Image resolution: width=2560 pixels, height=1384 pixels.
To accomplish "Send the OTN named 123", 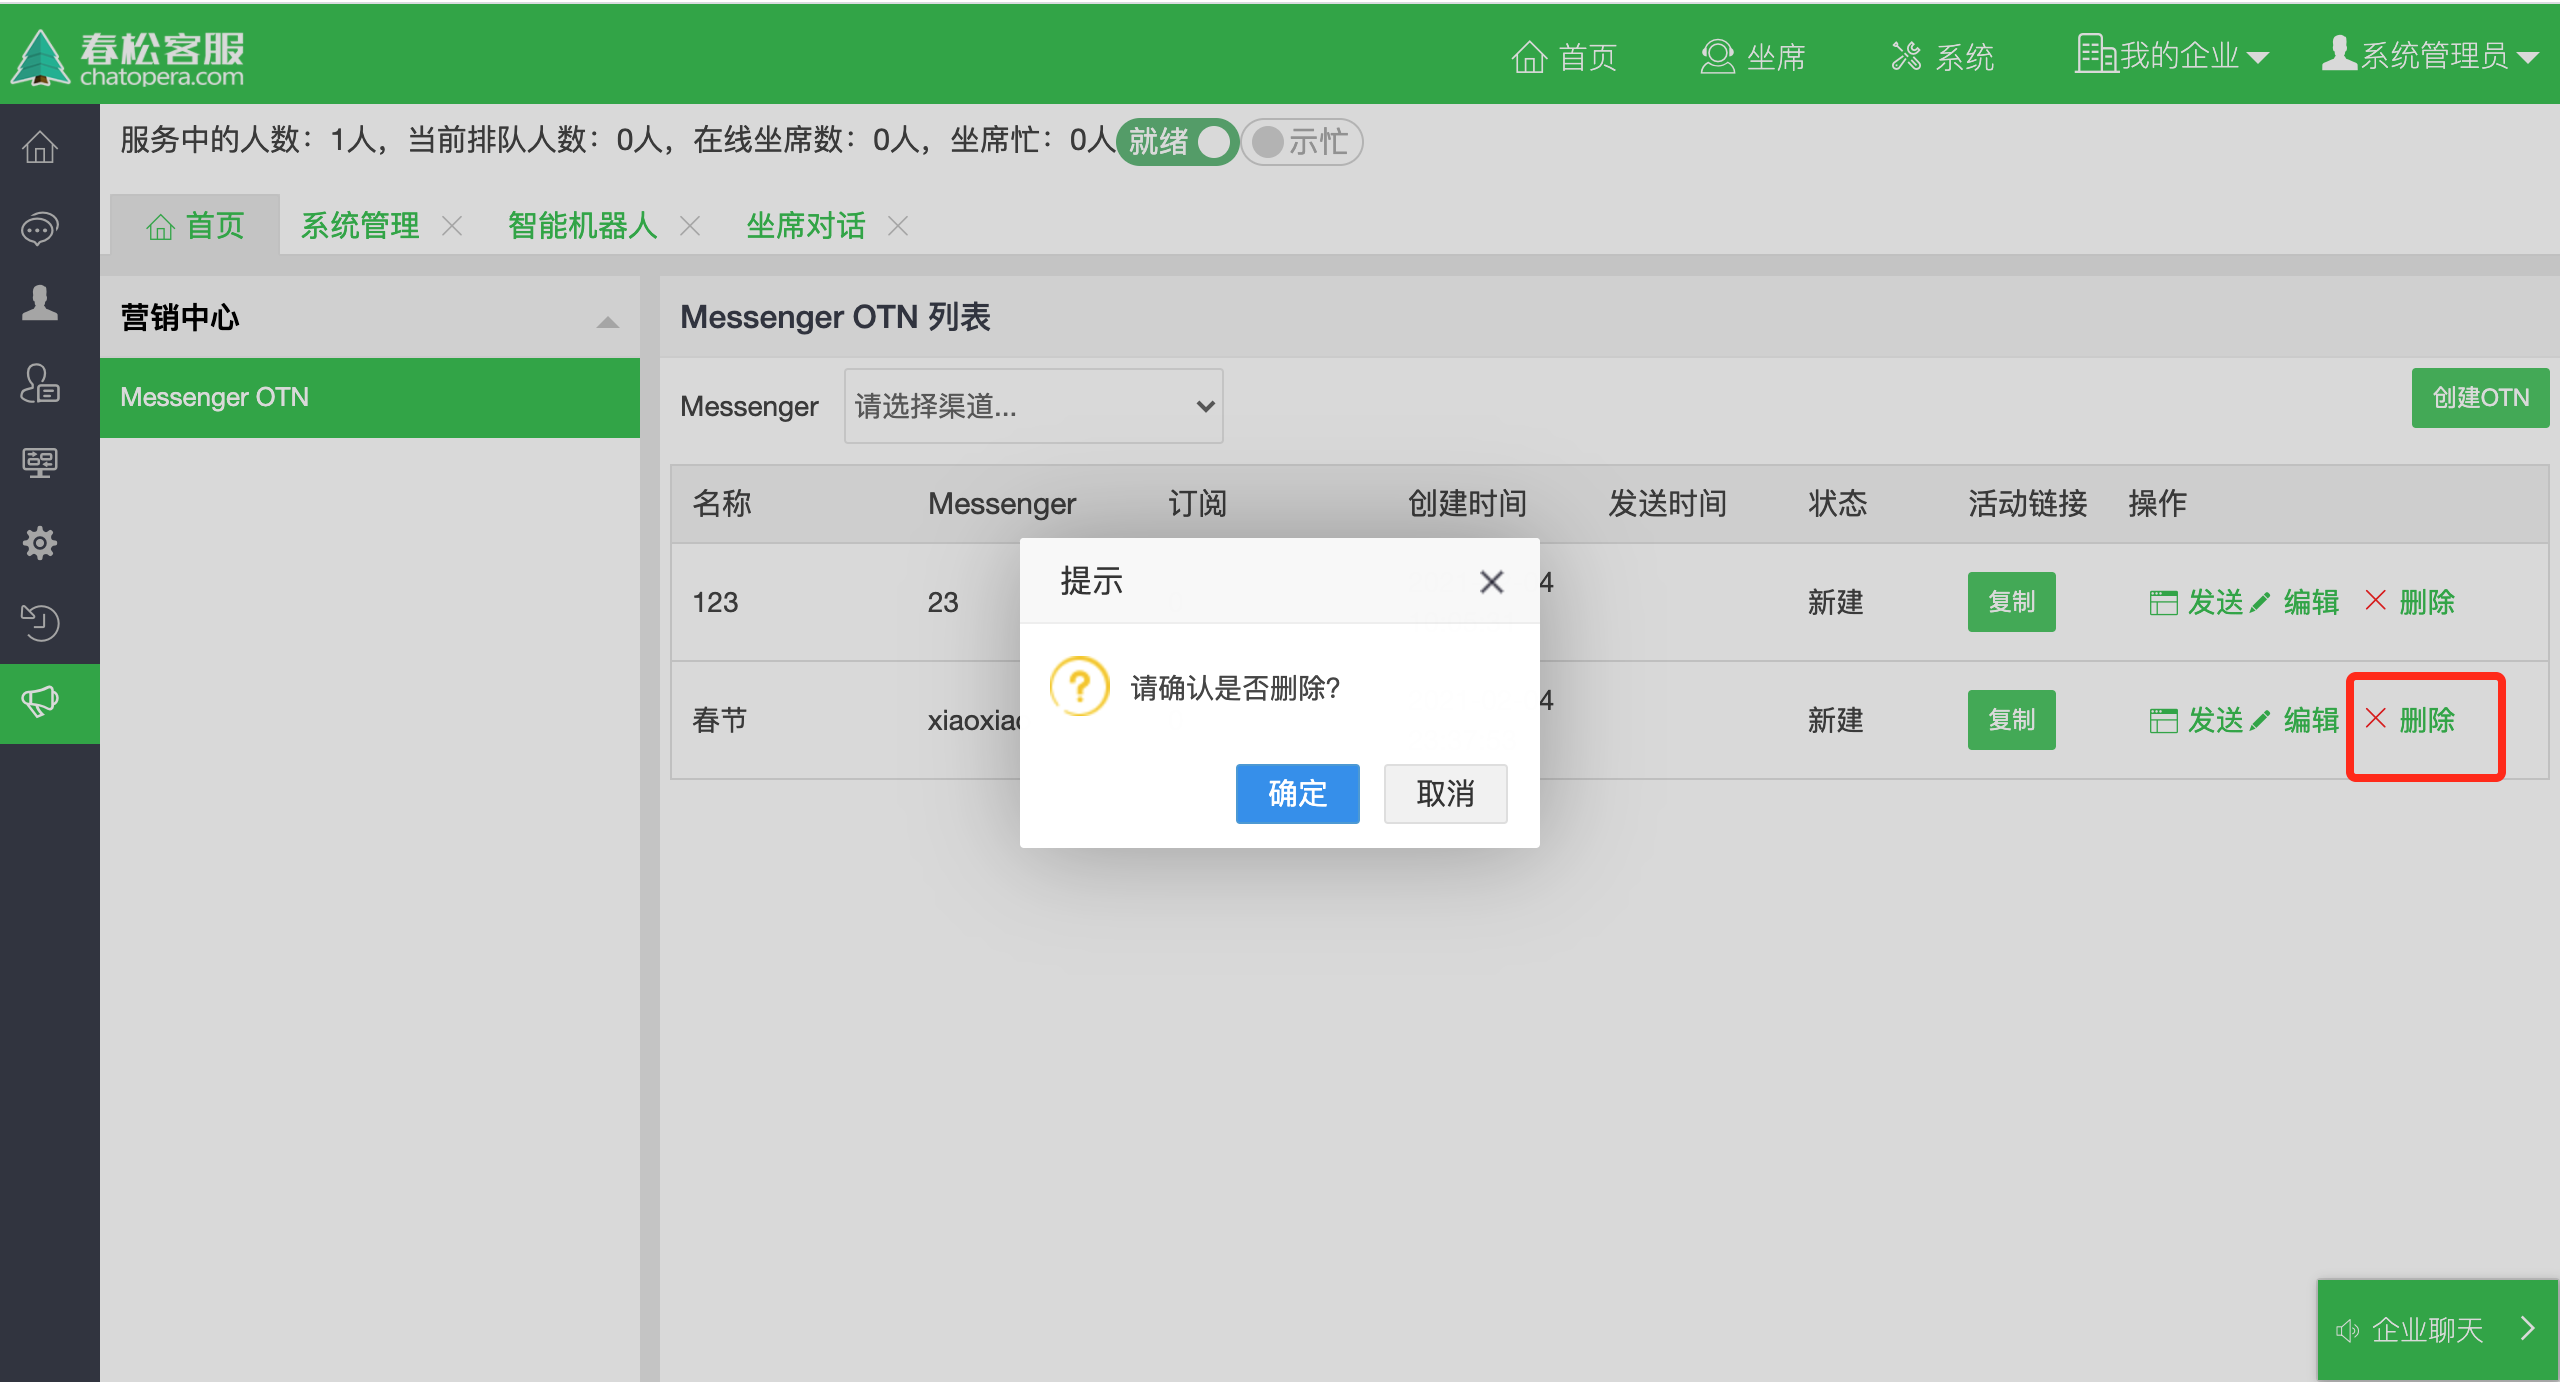I will pos(2196,602).
